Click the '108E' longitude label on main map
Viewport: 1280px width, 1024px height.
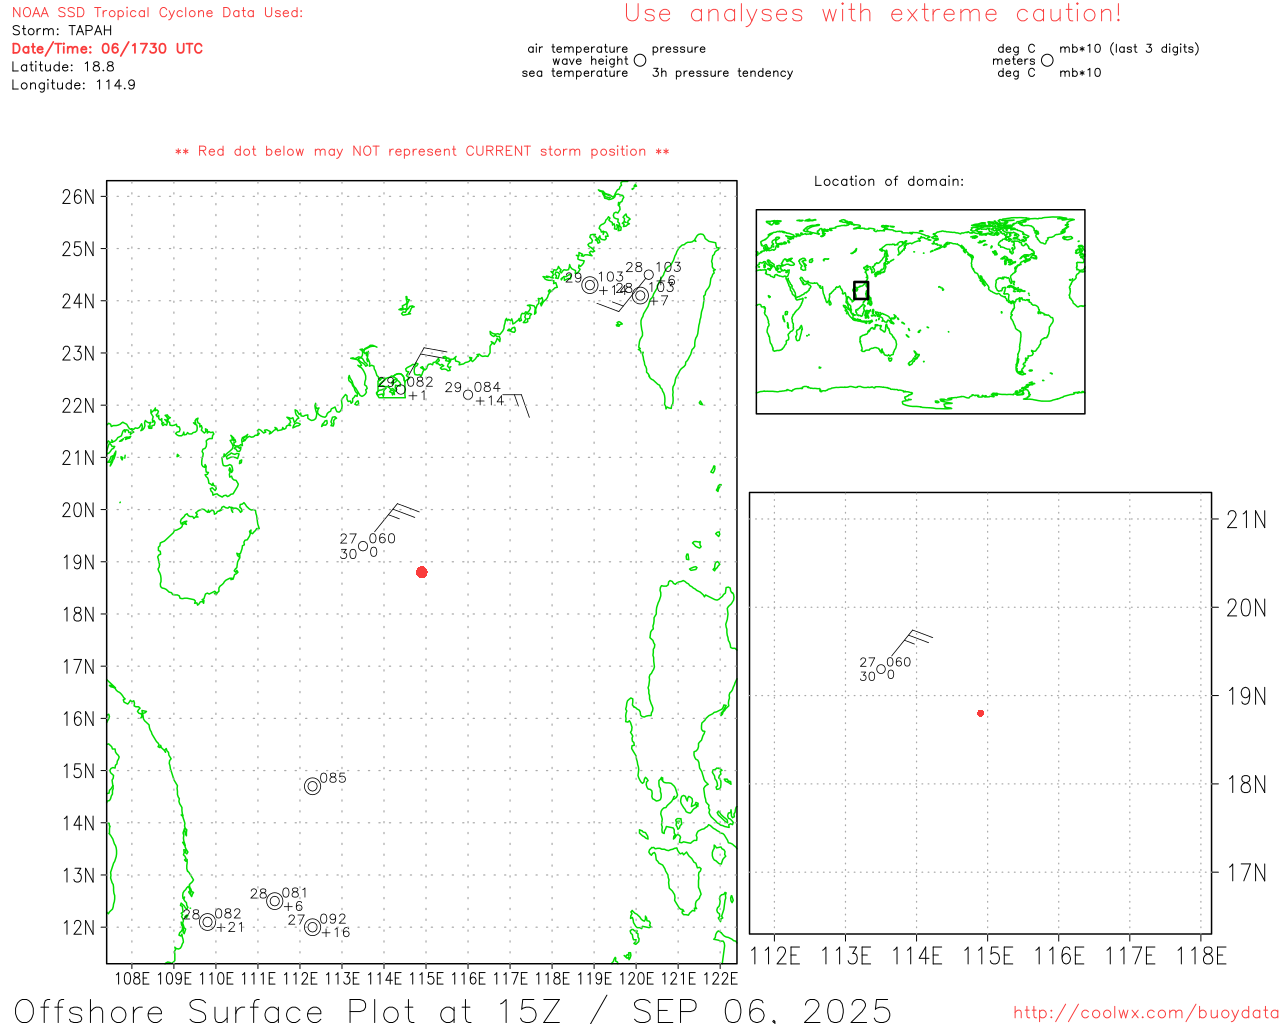[132, 979]
